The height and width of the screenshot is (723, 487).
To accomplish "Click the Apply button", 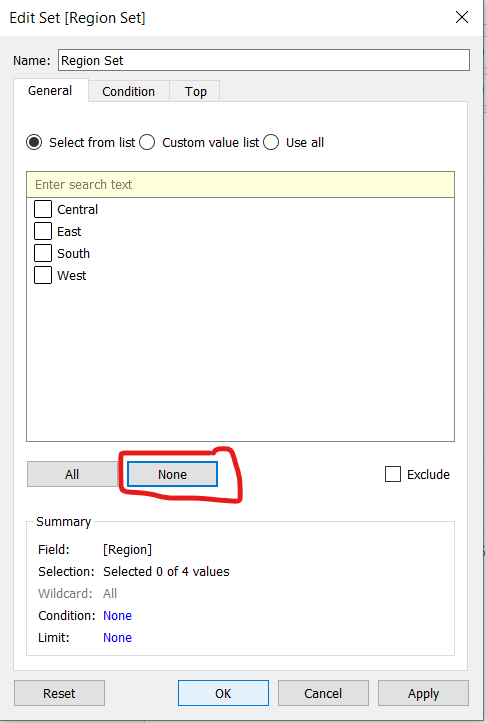I will pos(423,693).
